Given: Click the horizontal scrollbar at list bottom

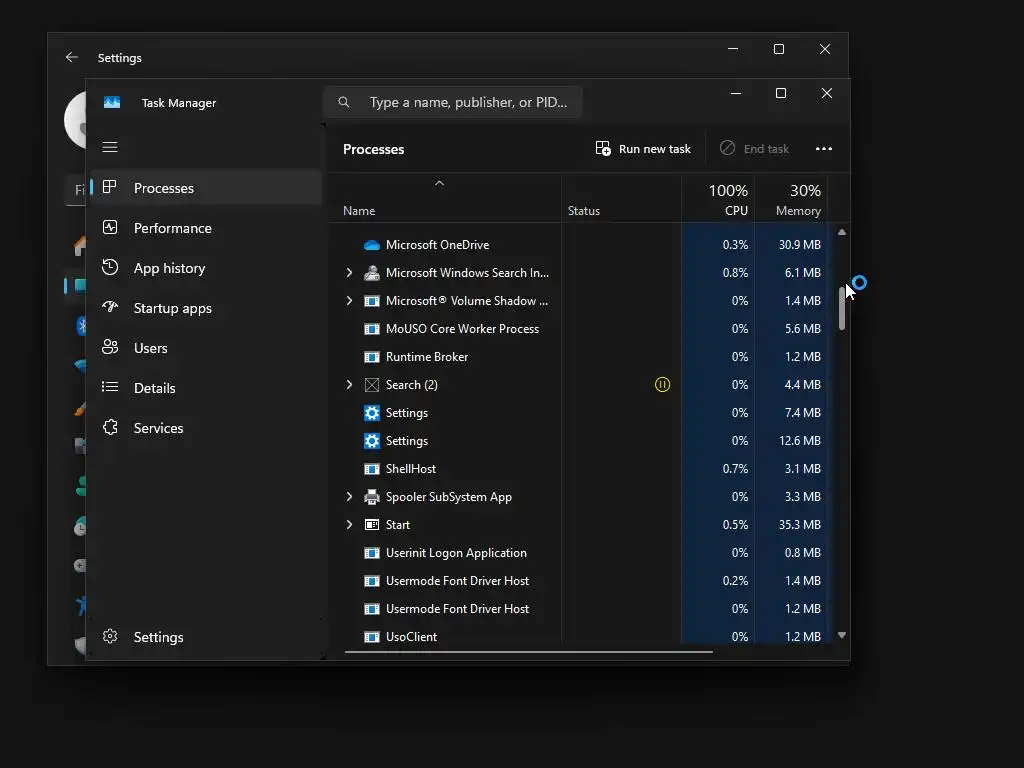Looking at the screenshot, I should pos(529,651).
